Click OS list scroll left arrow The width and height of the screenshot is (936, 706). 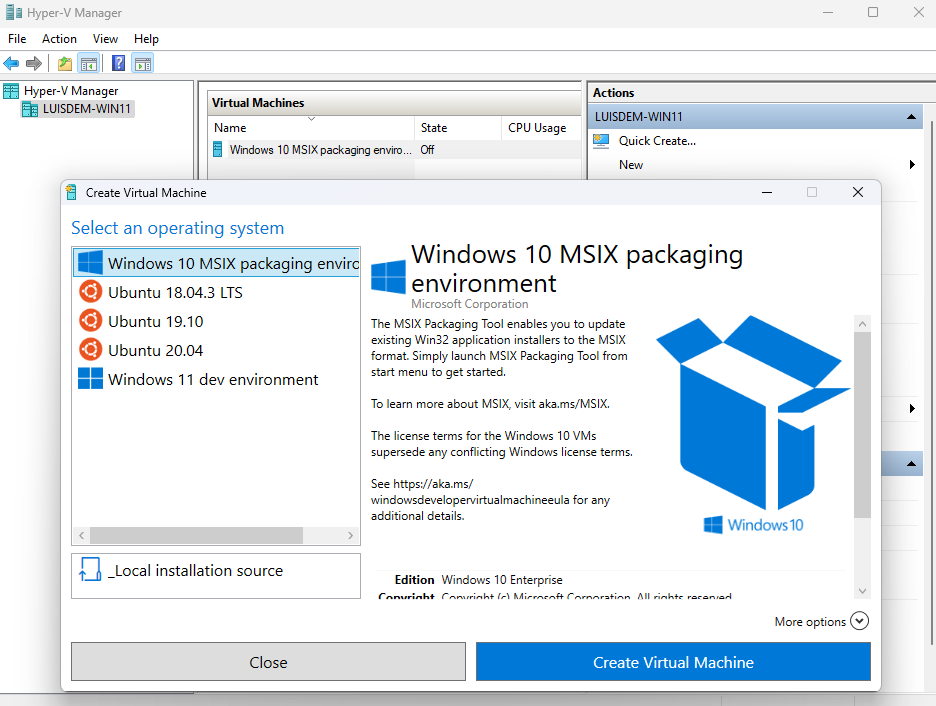[x=82, y=535]
